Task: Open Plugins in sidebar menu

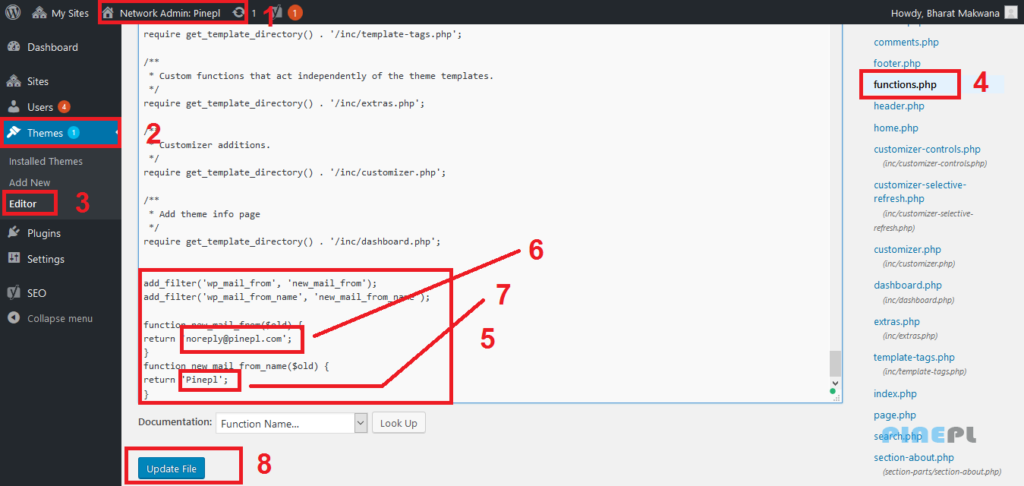Action: [44, 233]
